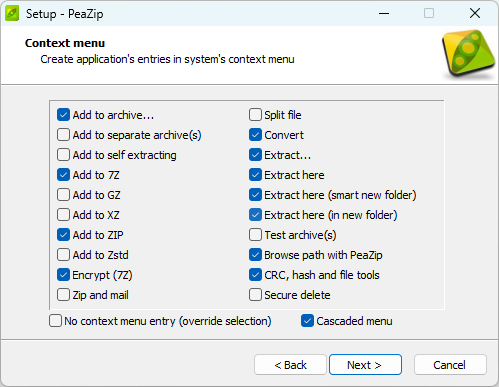This screenshot has width=499, height=387.
Task: Uncheck the Convert checkbox
Action: [x=255, y=135]
